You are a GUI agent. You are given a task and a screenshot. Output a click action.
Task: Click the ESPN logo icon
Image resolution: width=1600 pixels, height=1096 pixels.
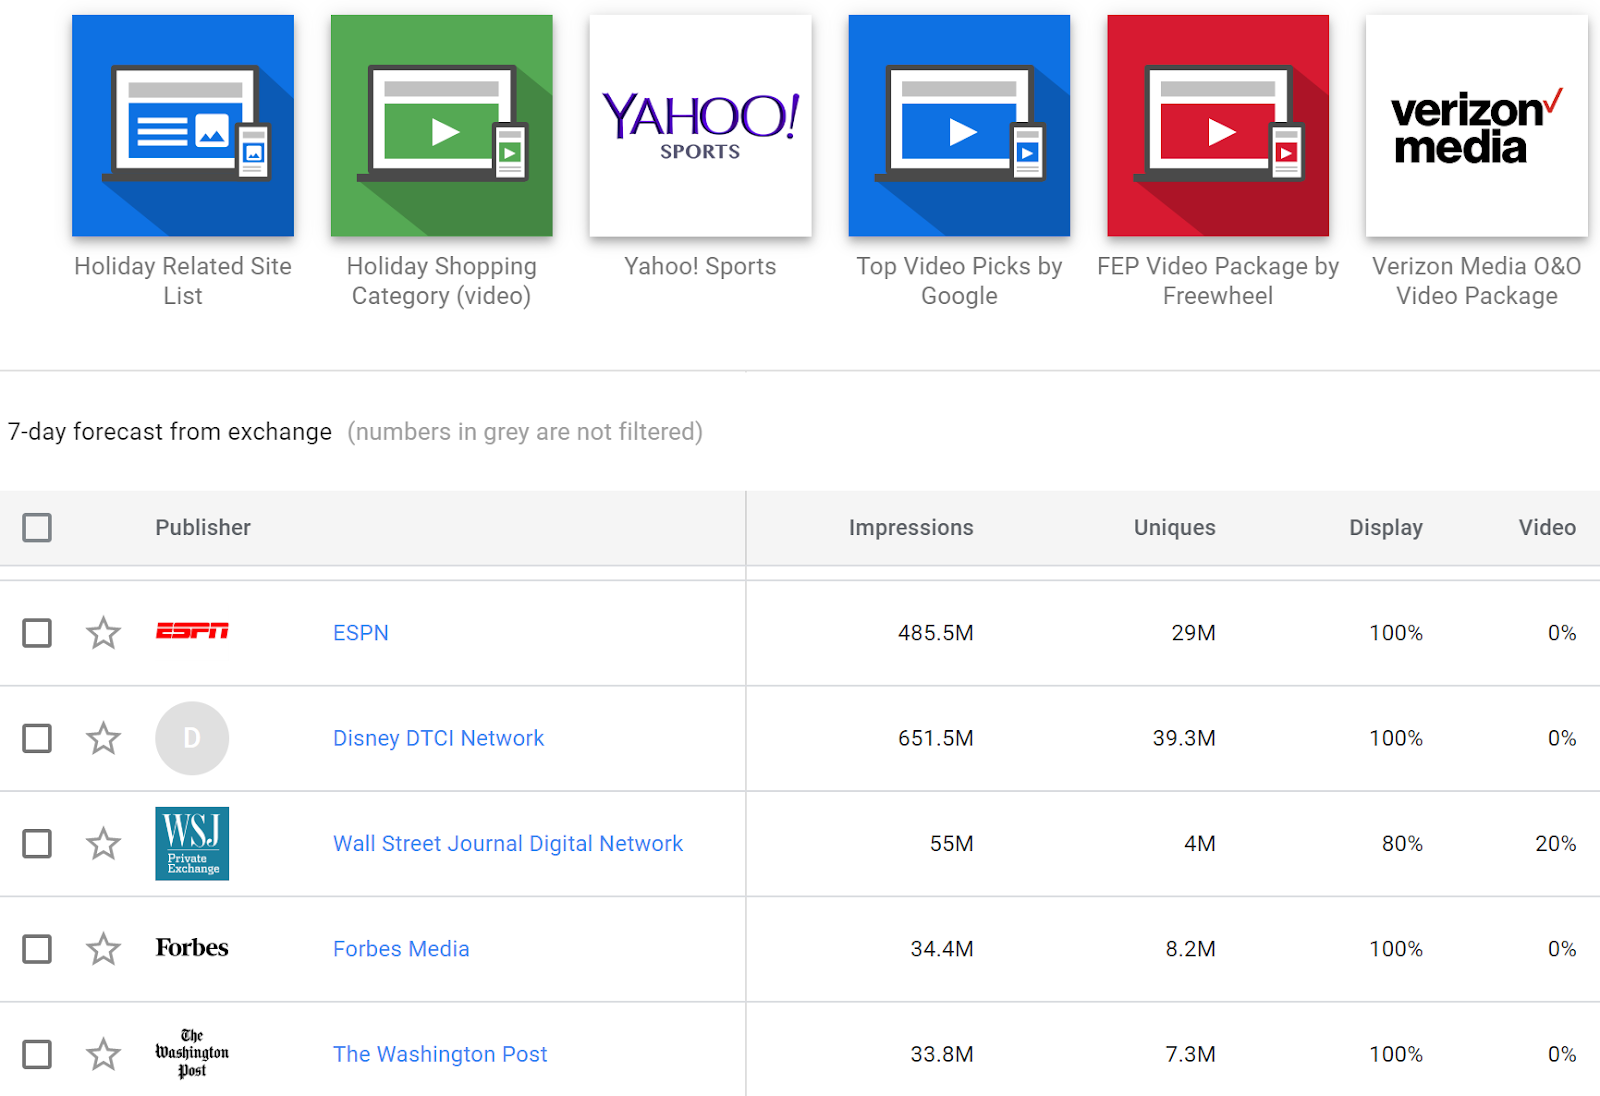192,631
